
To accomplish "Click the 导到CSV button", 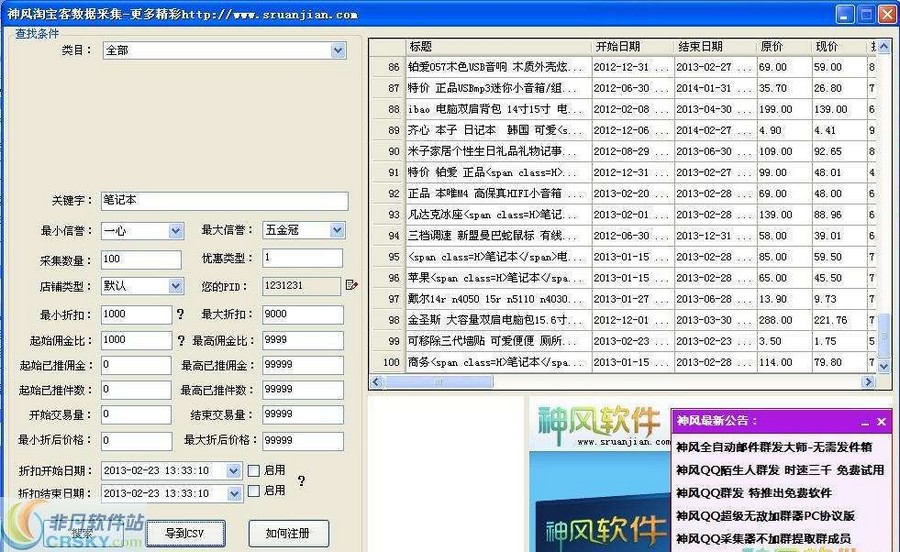I will (185, 534).
